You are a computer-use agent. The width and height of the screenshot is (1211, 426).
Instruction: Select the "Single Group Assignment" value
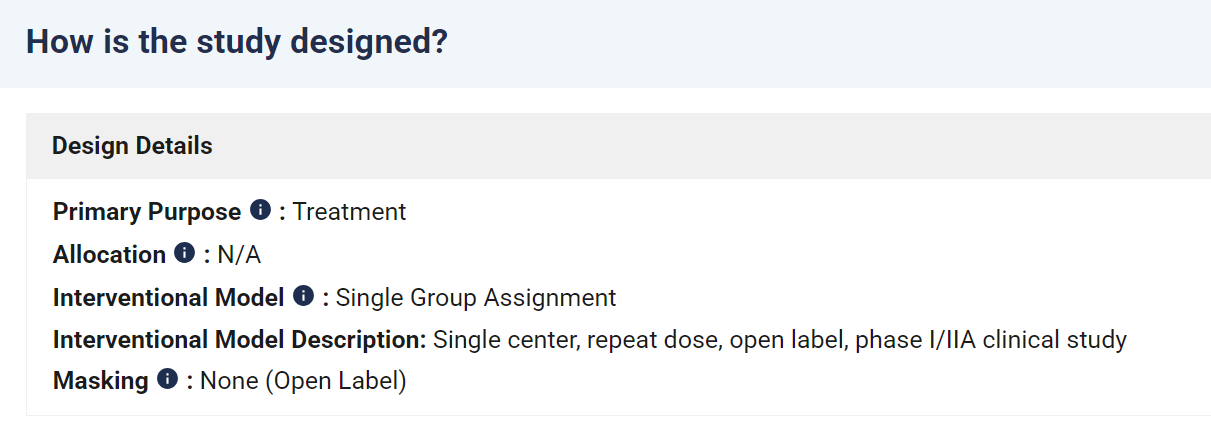pyautogui.click(x=476, y=298)
